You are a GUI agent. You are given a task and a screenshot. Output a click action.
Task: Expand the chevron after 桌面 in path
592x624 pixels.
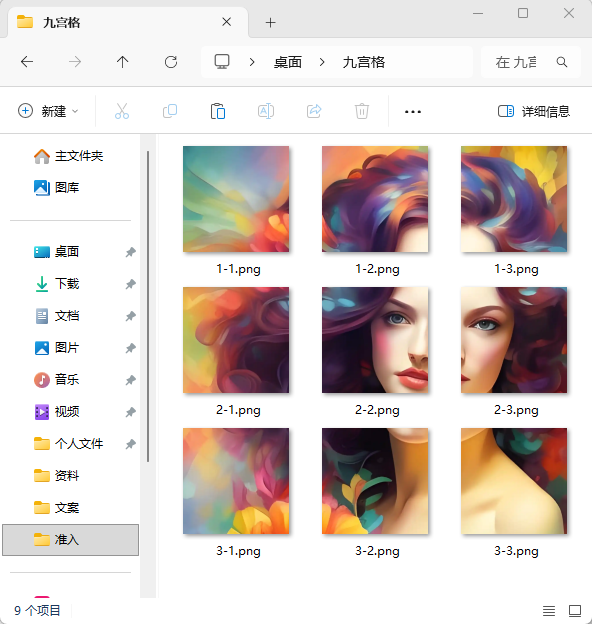tap(322, 62)
